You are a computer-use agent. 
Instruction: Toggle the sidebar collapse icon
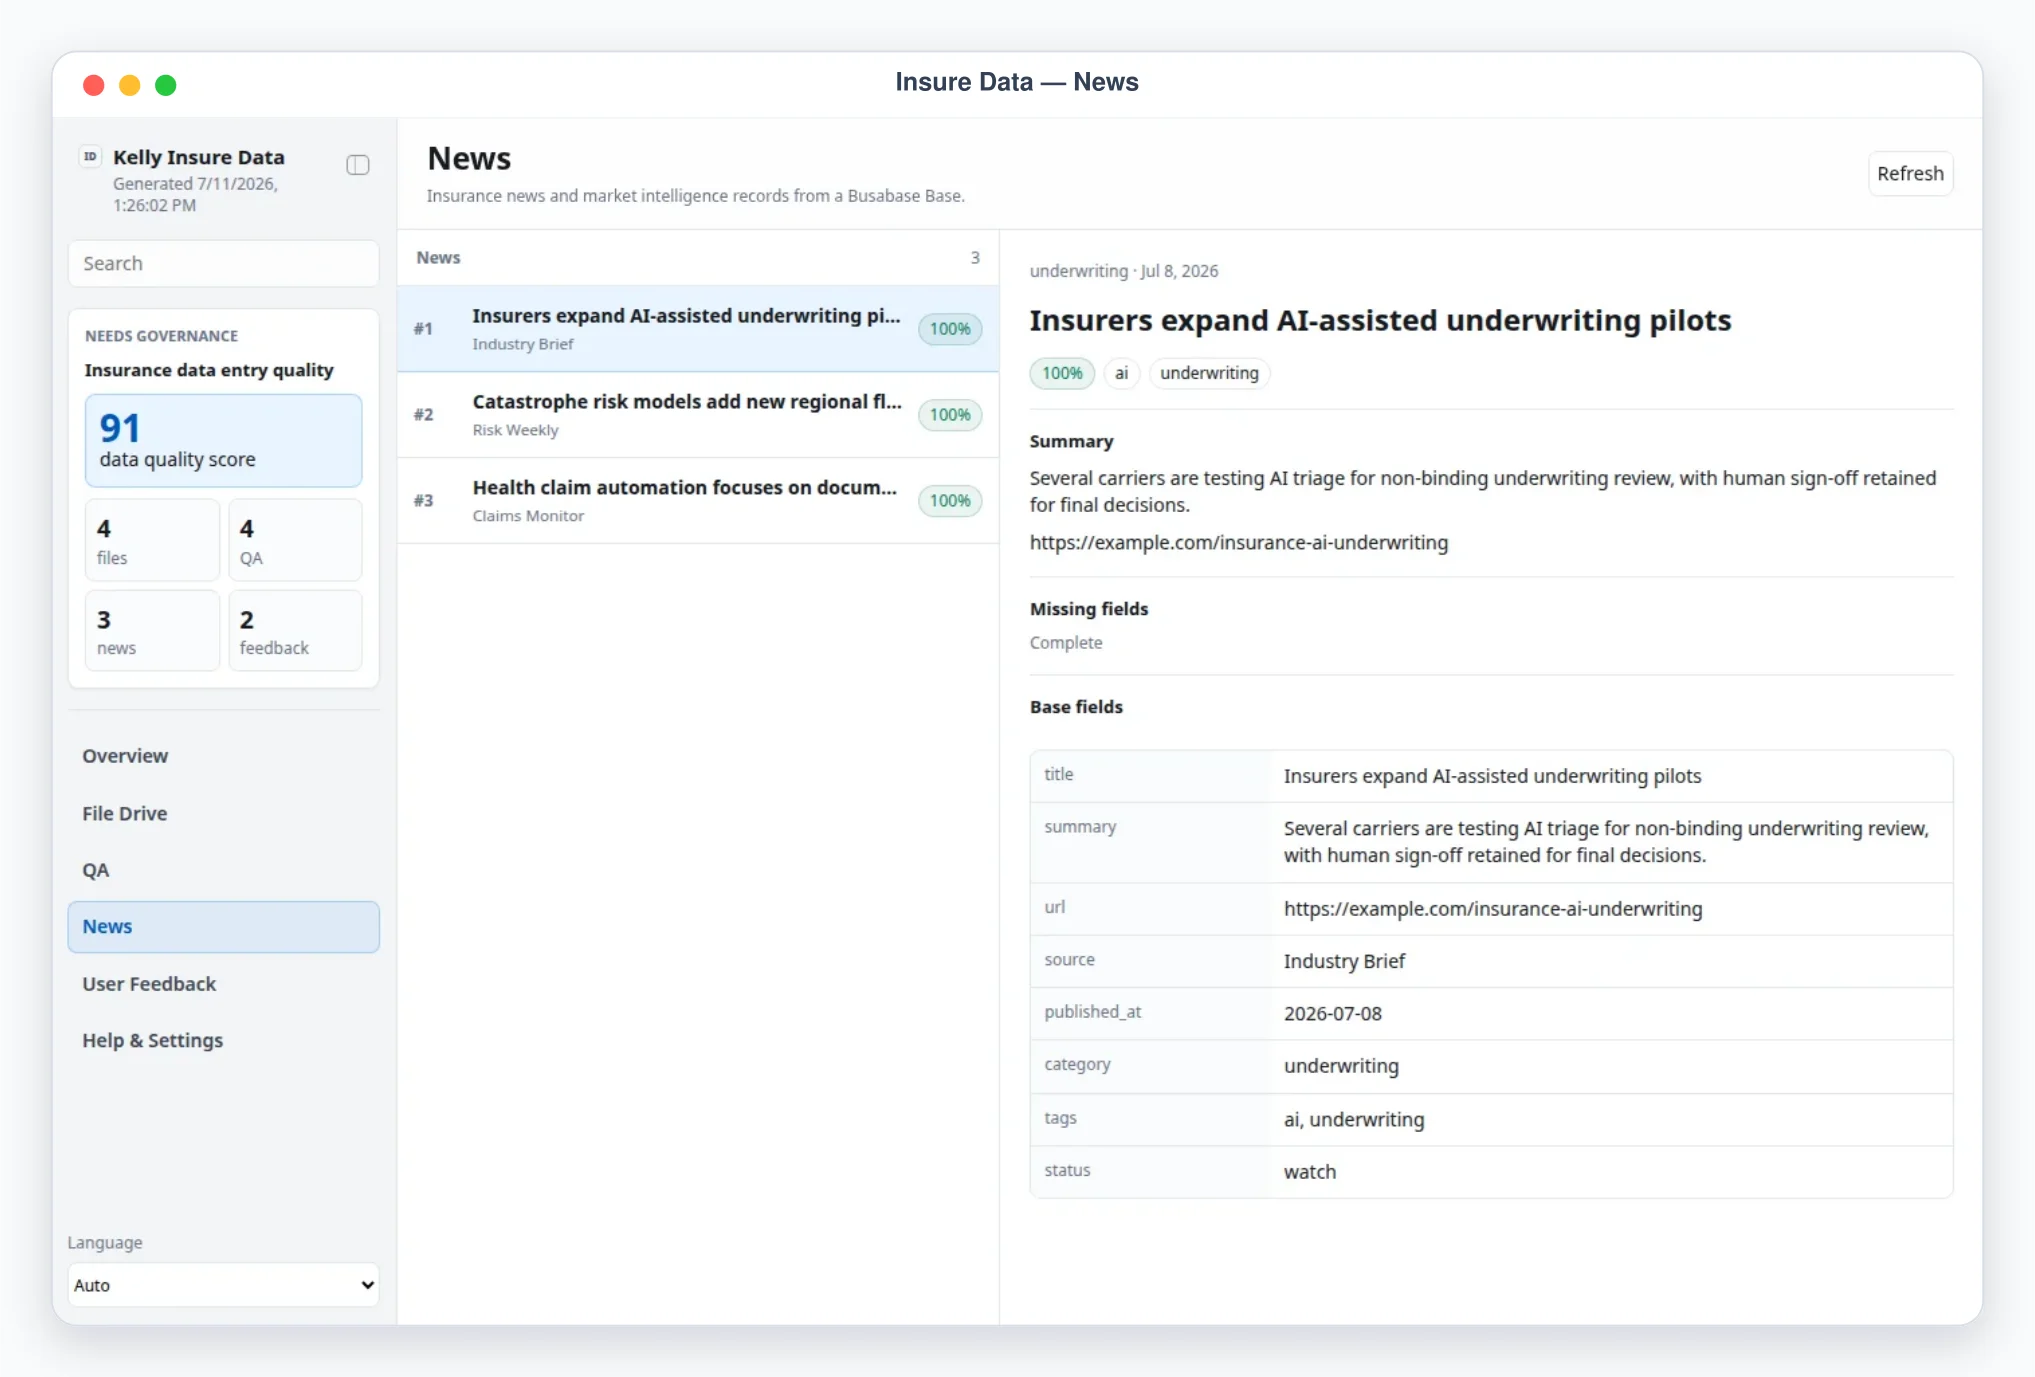click(358, 165)
